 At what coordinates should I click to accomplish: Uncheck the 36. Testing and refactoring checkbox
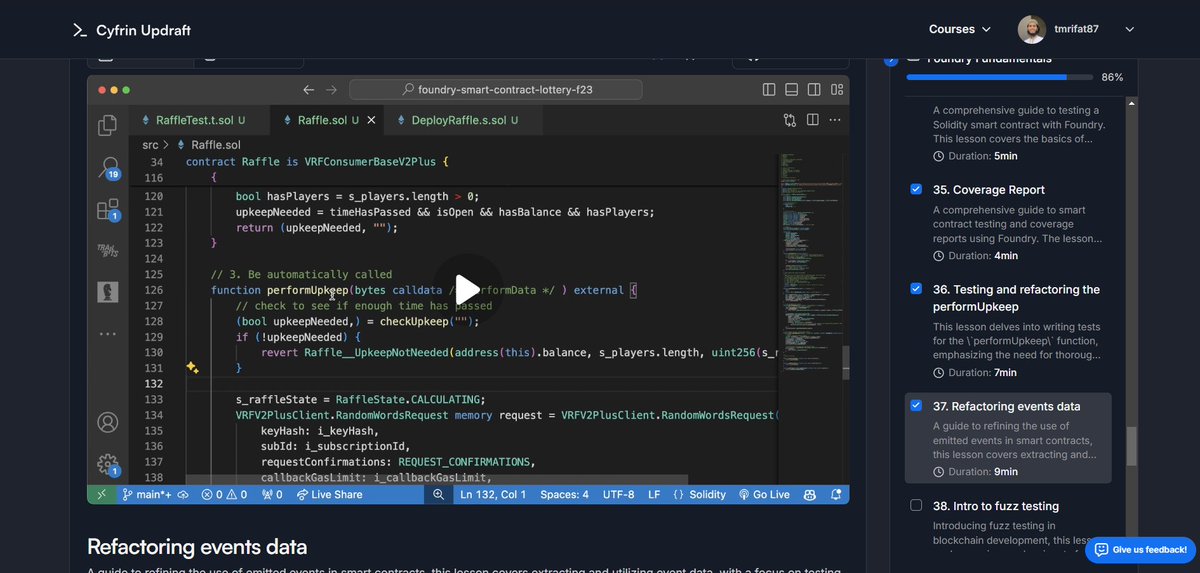916,289
